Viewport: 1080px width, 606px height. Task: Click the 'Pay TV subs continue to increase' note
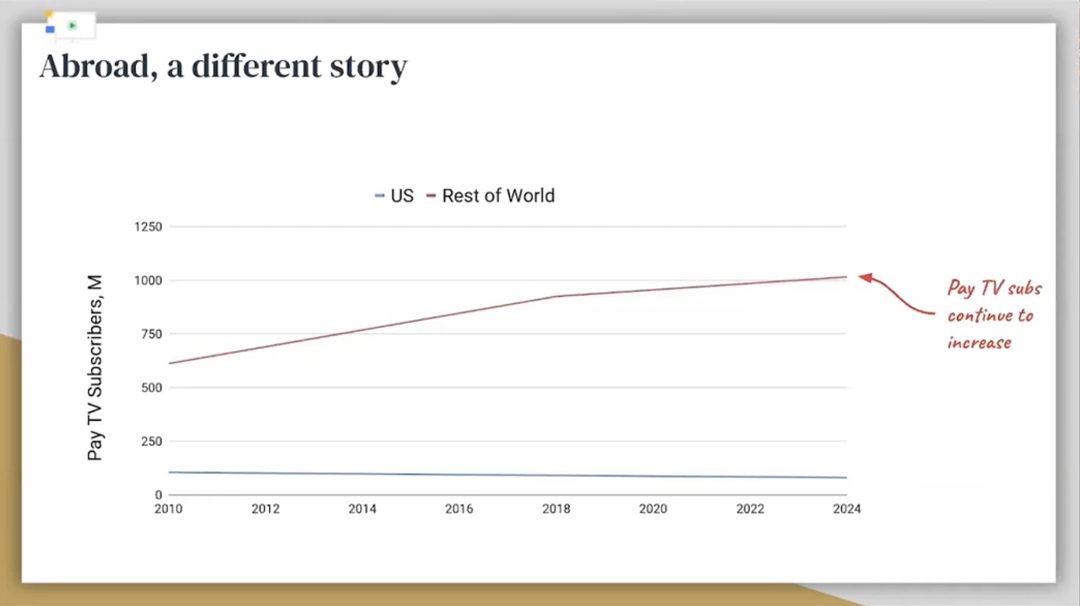(993, 315)
